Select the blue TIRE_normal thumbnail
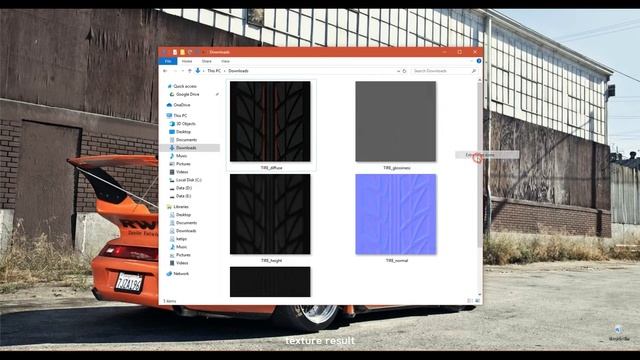The width and height of the screenshot is (640, 360). coord(396,214)
